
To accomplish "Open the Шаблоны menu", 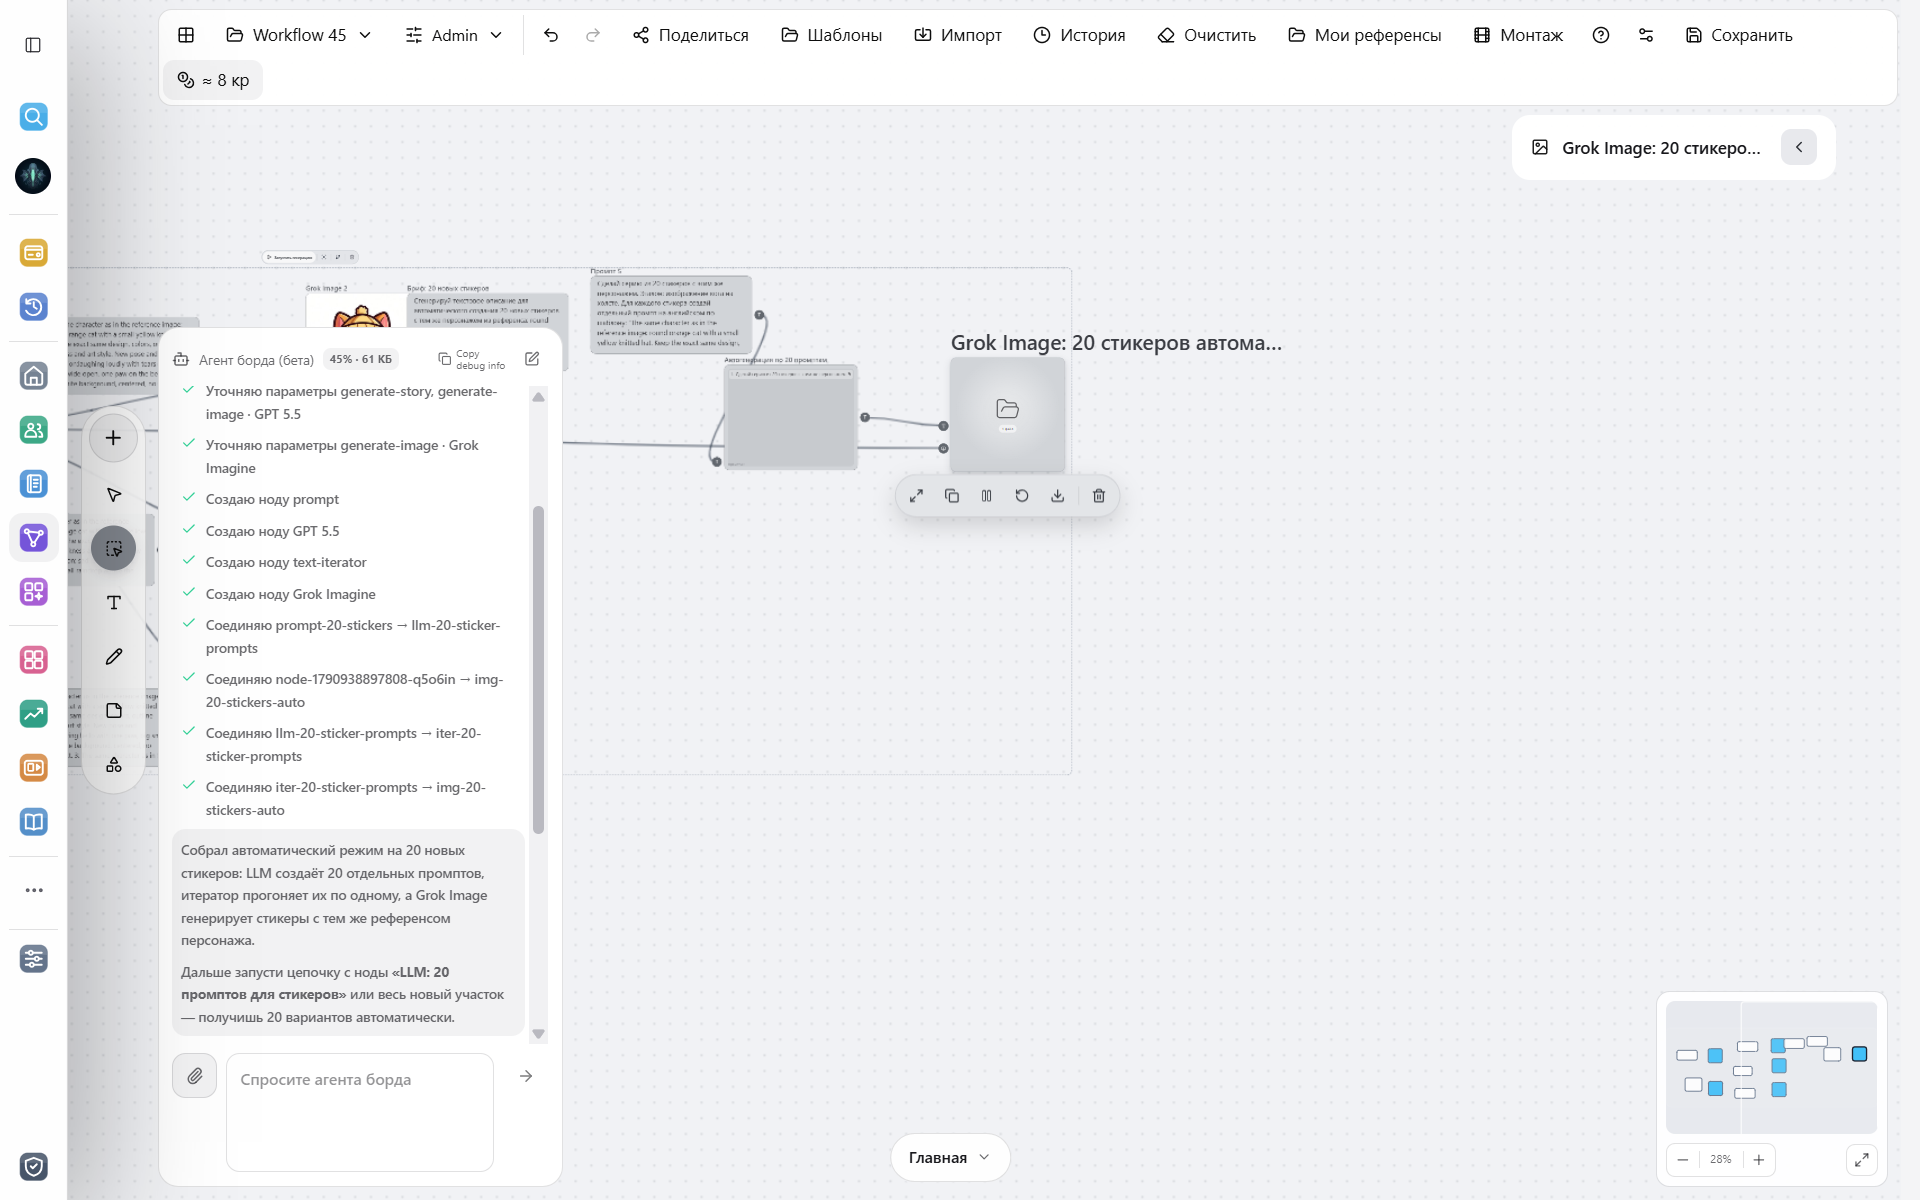I will coord(832,35).
